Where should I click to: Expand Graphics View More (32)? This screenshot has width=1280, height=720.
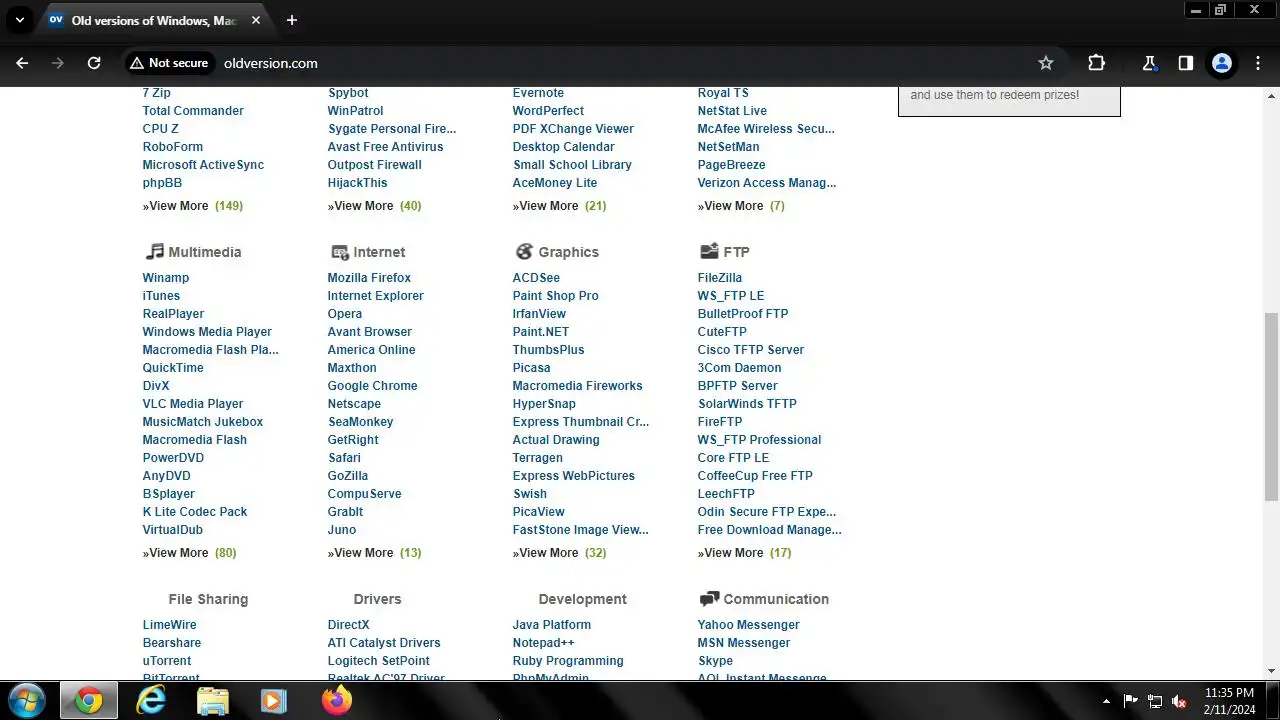coord(560,553)
